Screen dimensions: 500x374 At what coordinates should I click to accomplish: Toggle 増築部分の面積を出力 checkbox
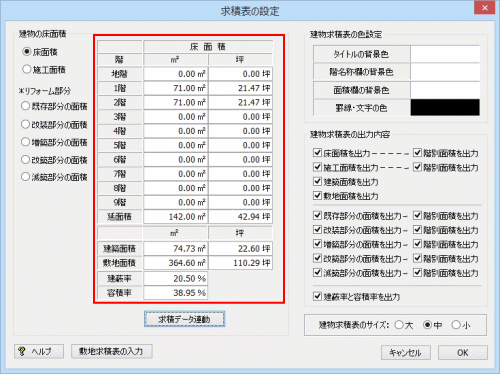[x=317, y=244]
